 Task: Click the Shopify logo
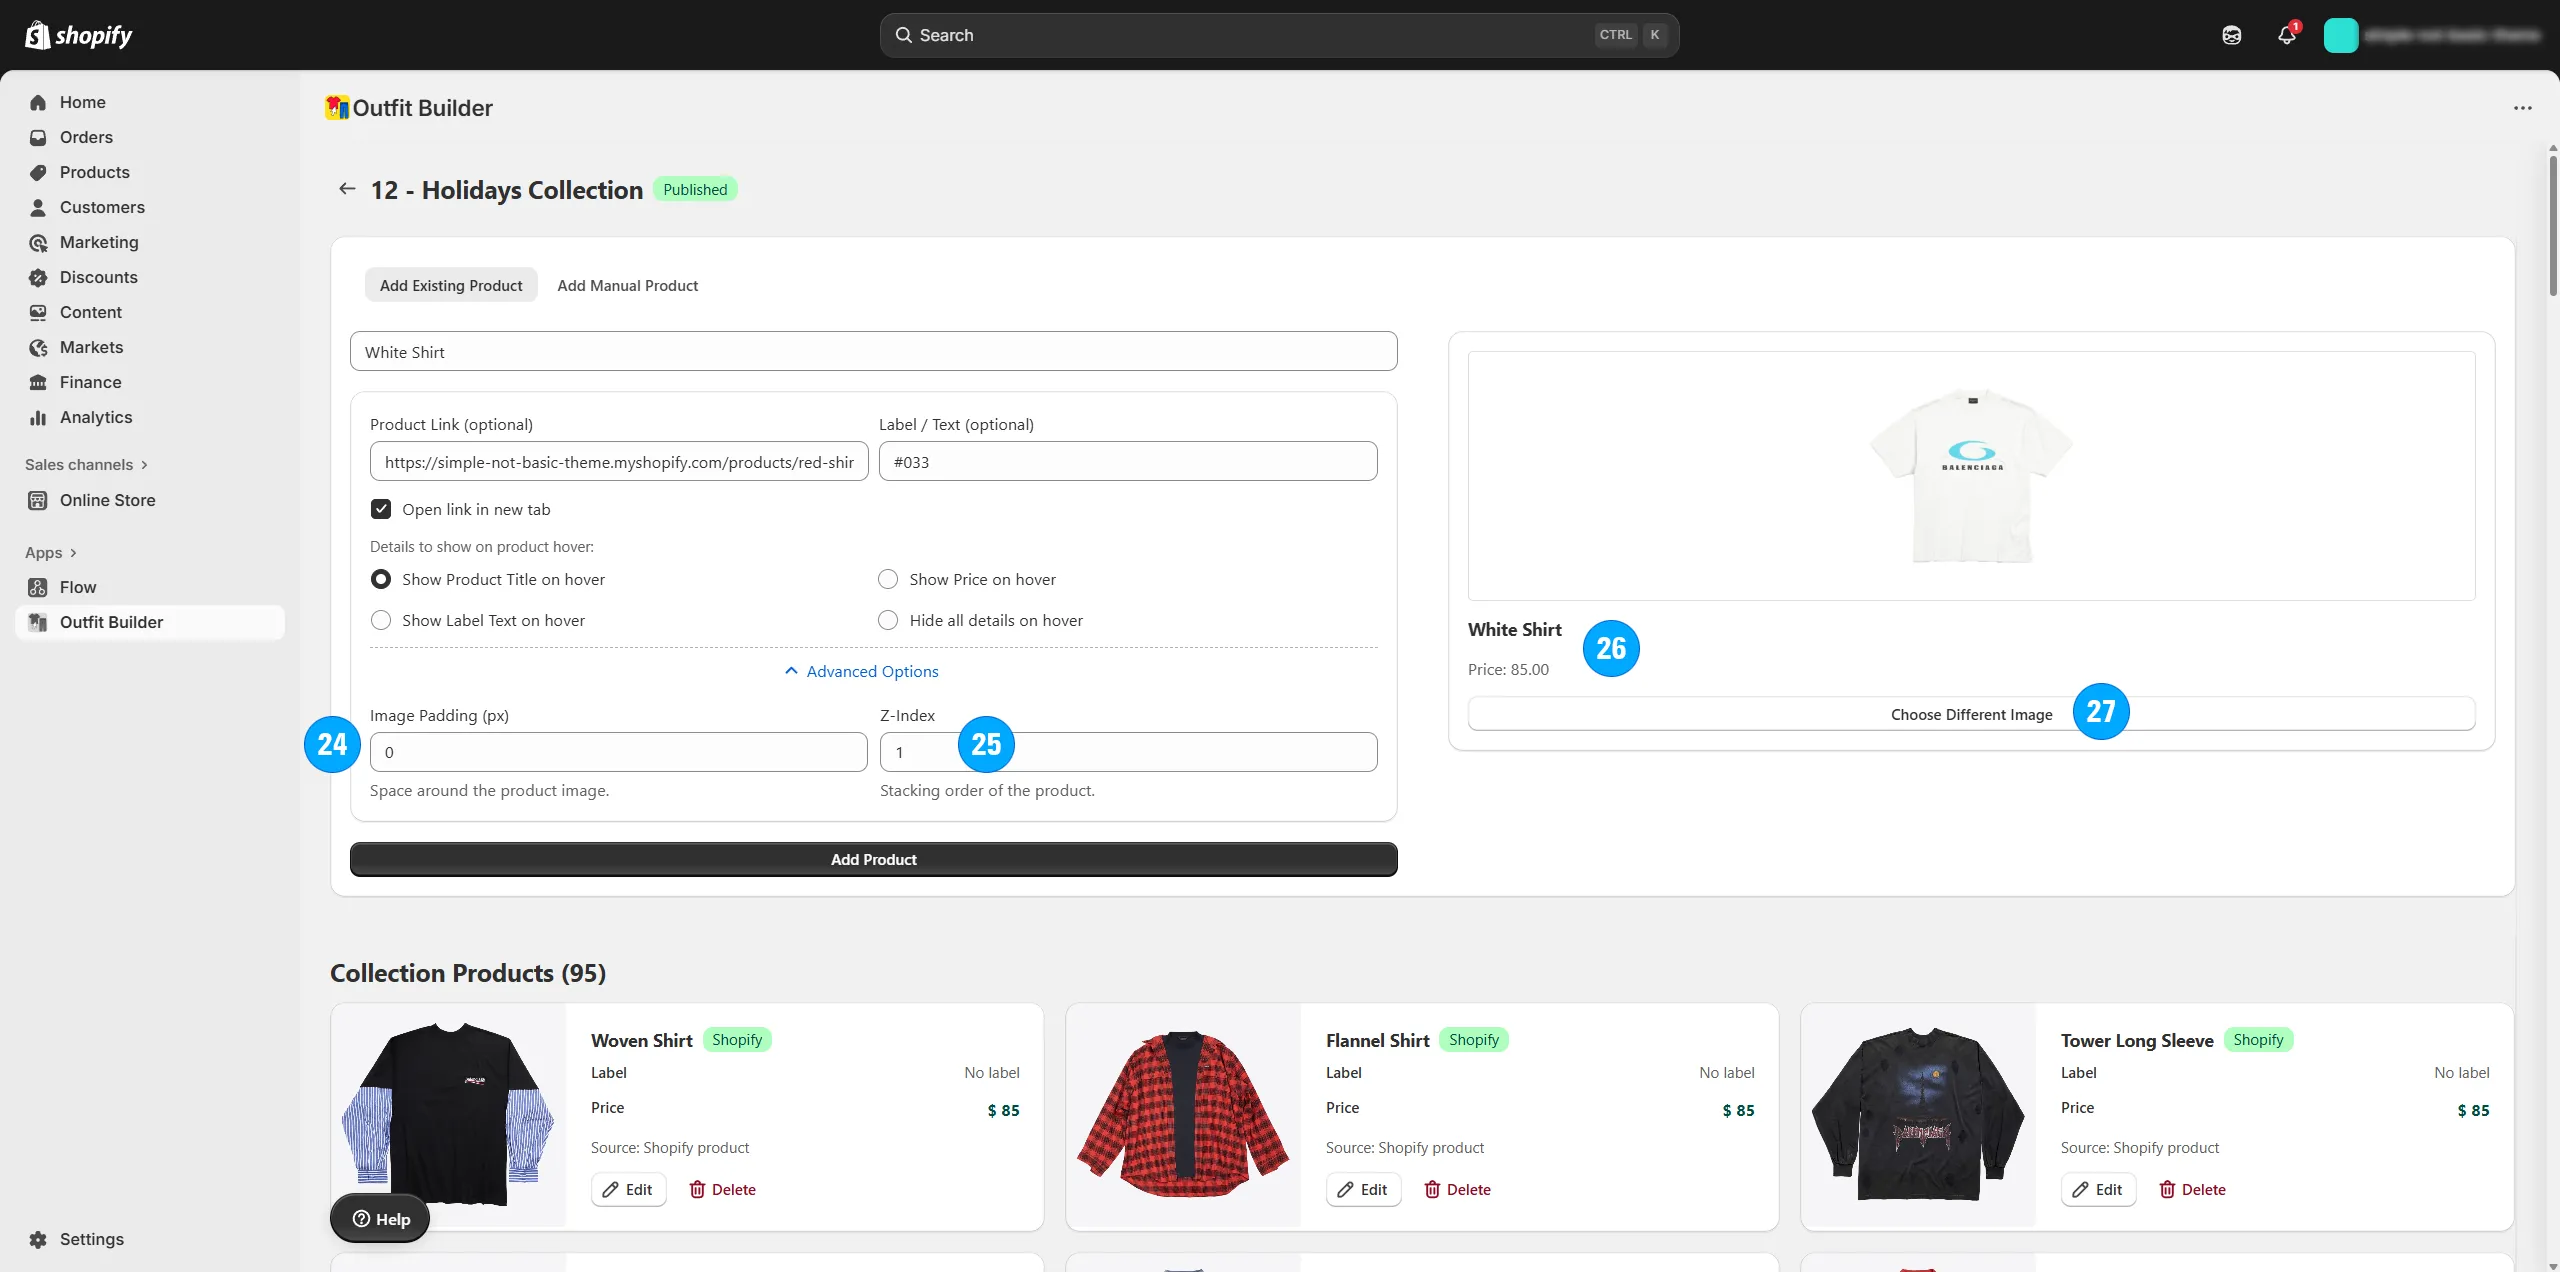(78, 35)
